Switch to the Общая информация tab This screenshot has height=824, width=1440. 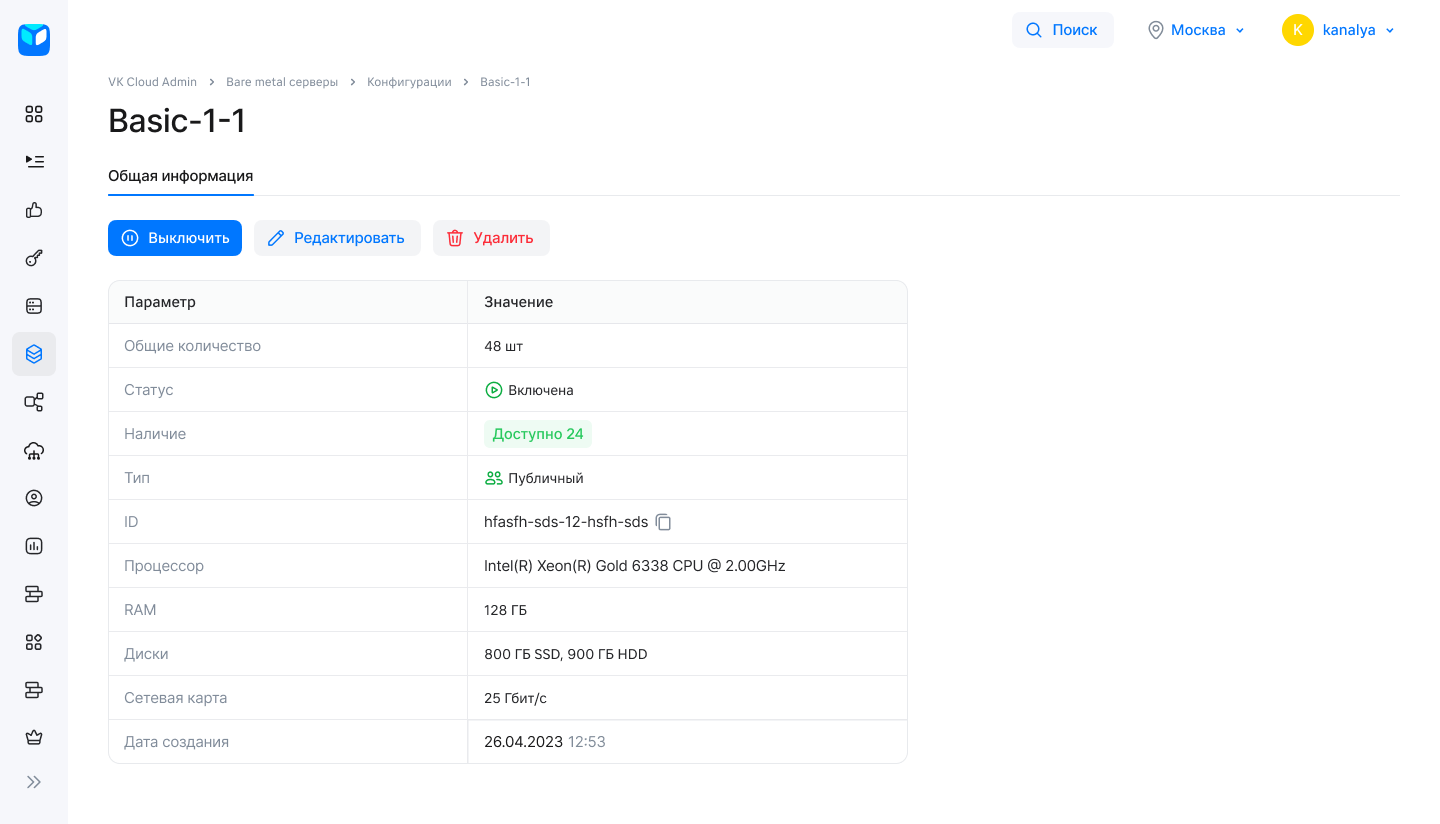[x=180, y=176]
